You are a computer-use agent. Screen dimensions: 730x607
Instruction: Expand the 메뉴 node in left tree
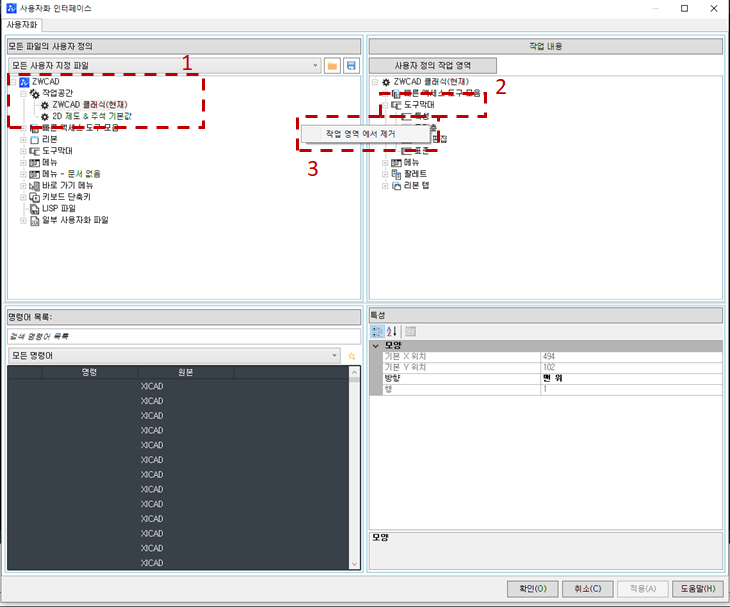pyautogui.click(x=23, y=163)
